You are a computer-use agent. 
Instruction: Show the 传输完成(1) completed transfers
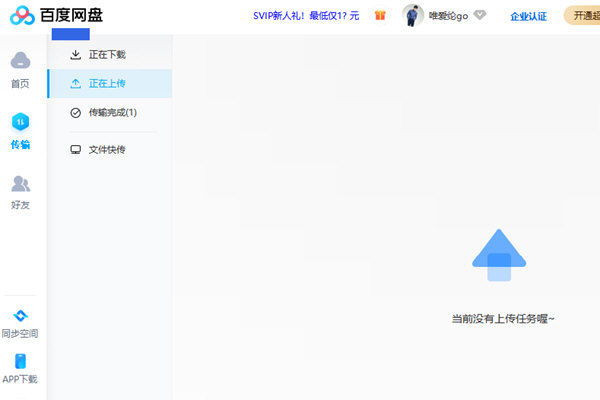(x=110, y=113)
